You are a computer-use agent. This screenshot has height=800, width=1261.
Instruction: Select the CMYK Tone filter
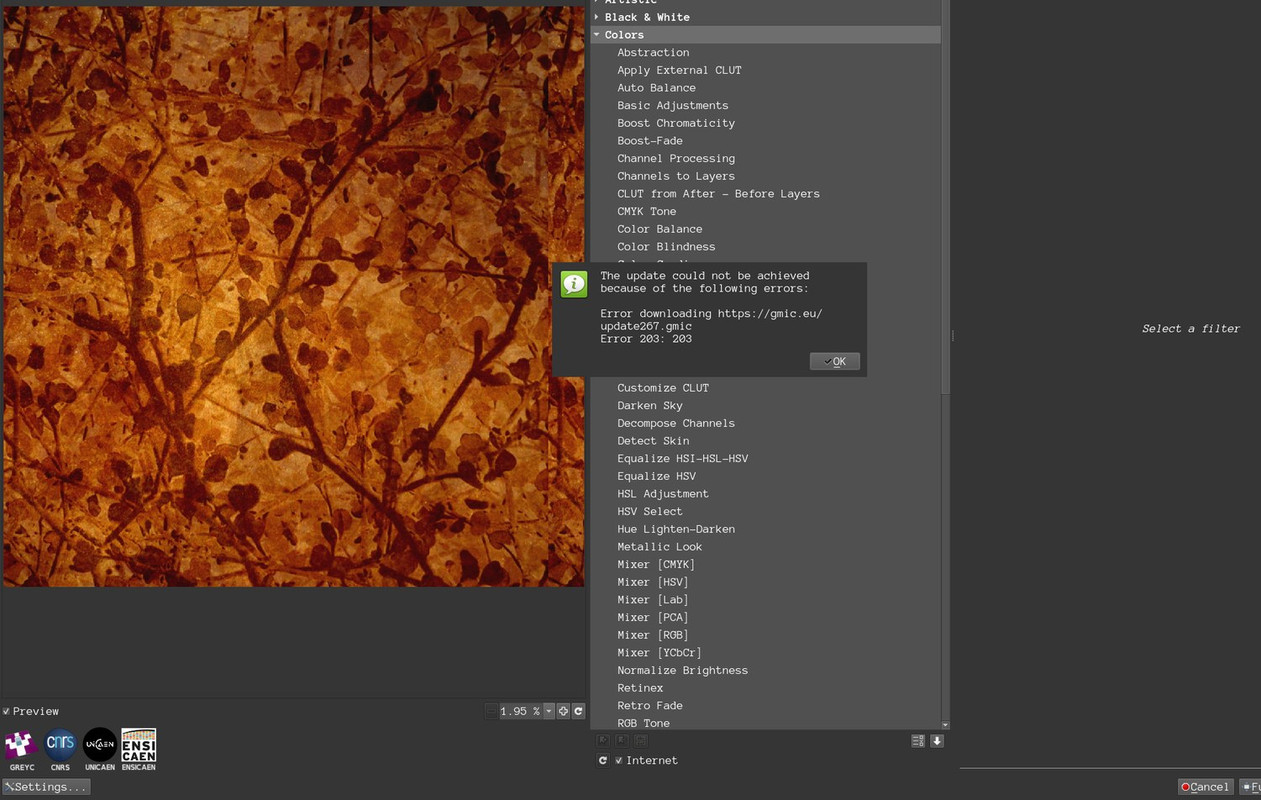[646, 211]
